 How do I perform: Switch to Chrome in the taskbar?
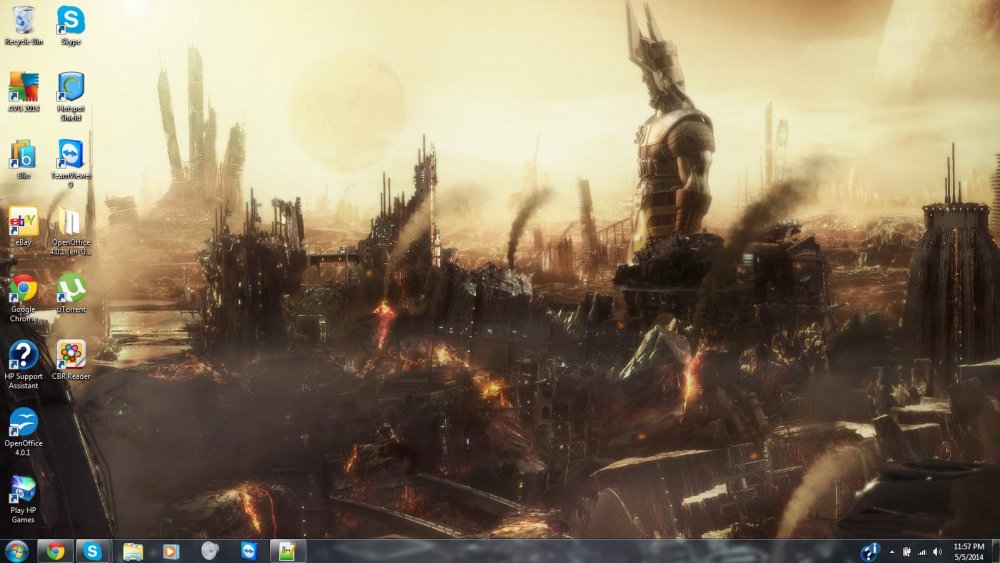point(55,551)
